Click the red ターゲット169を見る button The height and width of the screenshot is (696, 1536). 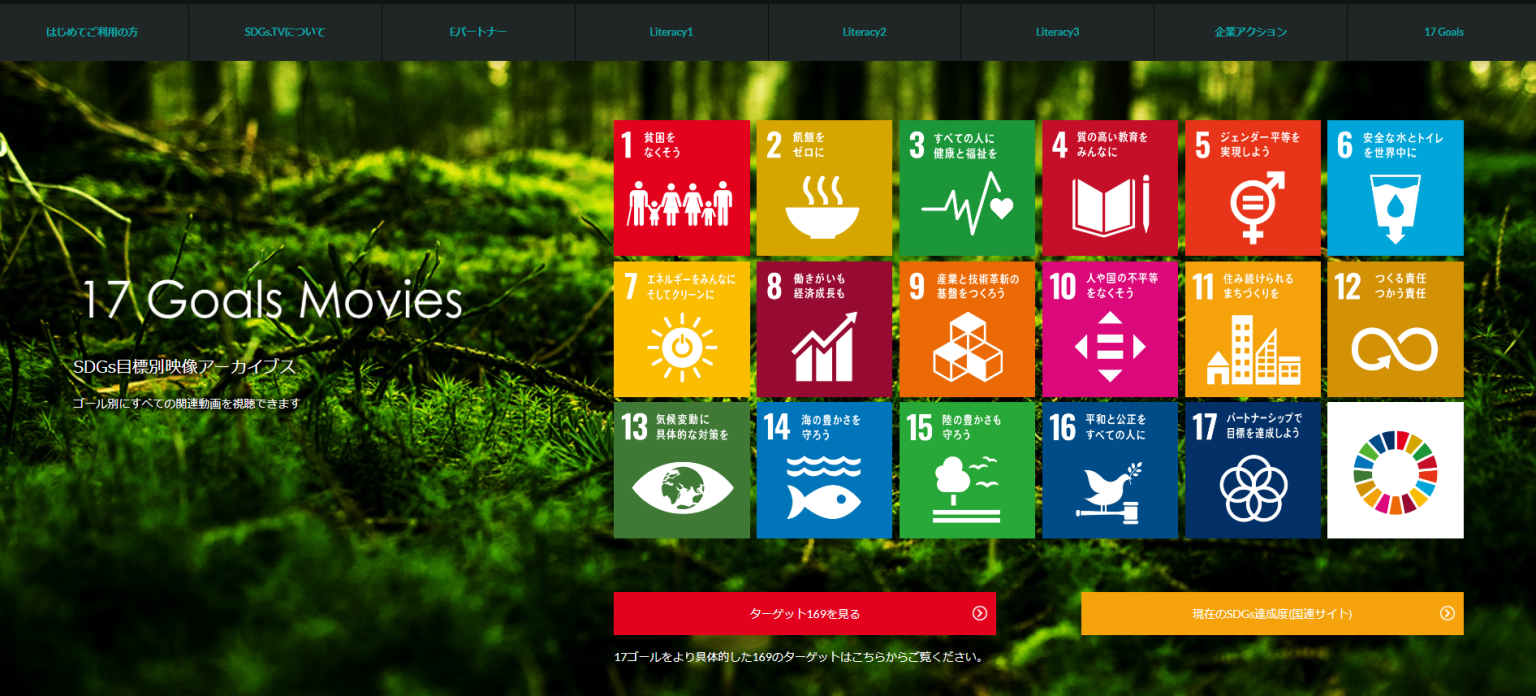804,614
